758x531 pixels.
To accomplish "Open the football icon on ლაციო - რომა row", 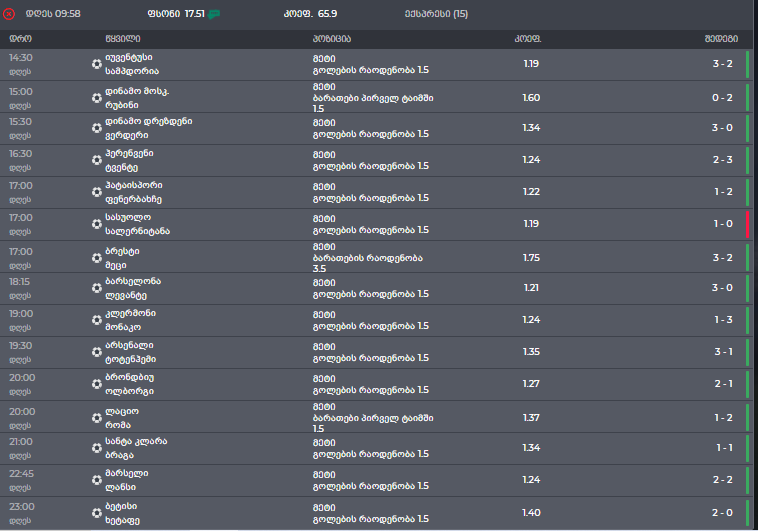I will pos(96,416).
